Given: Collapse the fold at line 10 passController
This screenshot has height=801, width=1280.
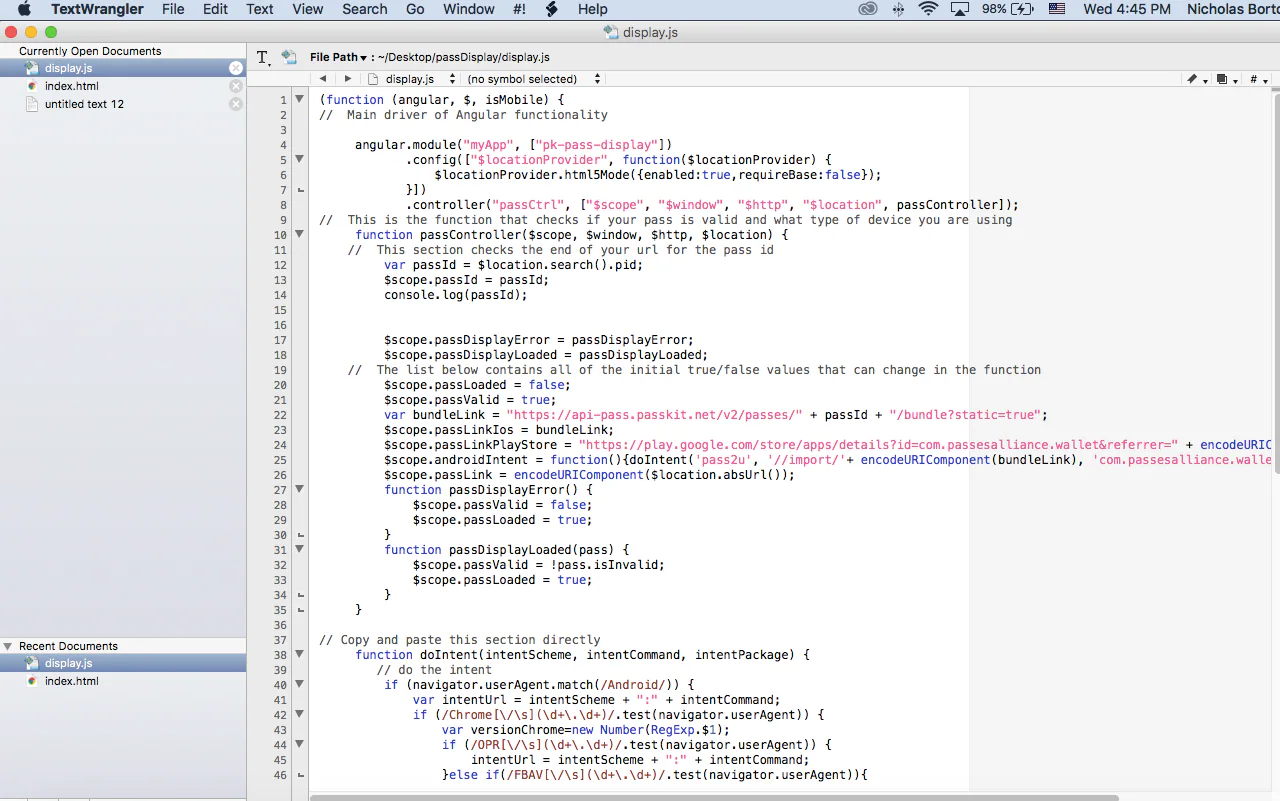Looking at the screenshot, I should coord(298,234).
